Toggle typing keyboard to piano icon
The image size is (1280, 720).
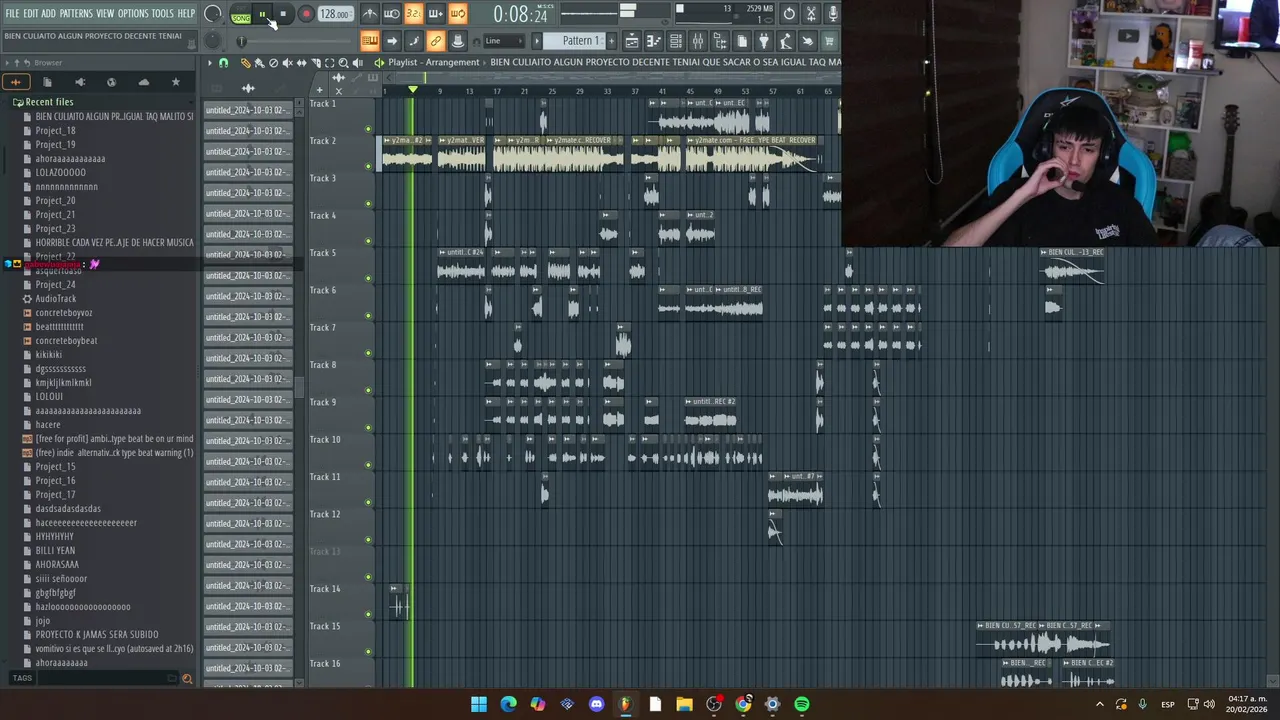pos(370,41)
